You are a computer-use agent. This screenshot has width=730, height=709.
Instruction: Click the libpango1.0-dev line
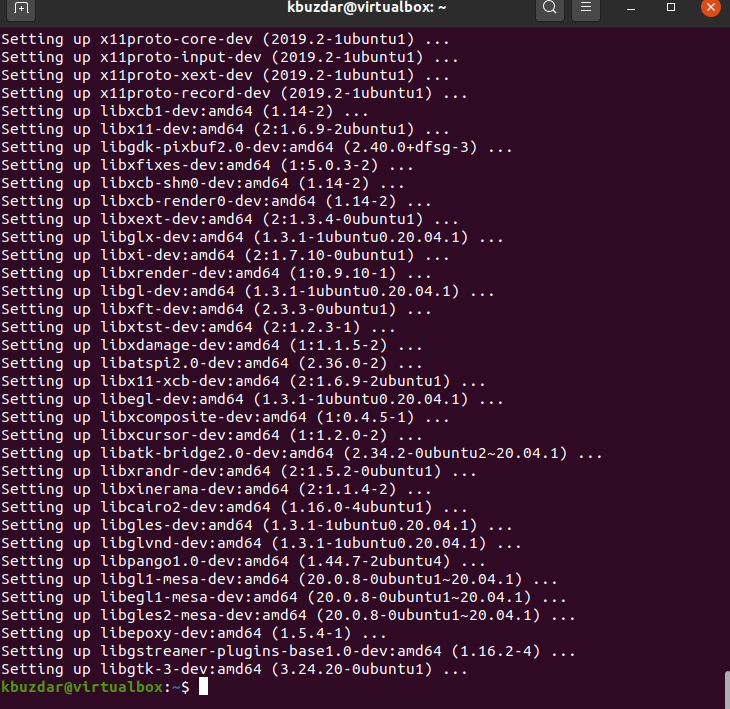243,561
